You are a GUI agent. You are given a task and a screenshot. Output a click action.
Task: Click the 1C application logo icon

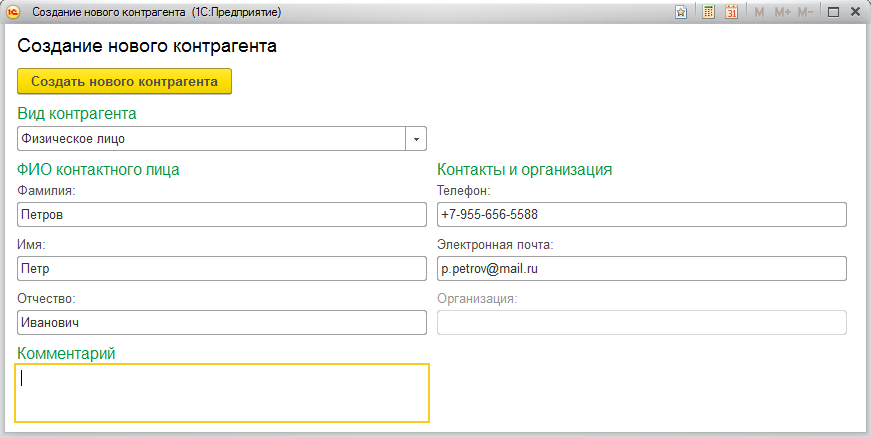coord(12,12)
